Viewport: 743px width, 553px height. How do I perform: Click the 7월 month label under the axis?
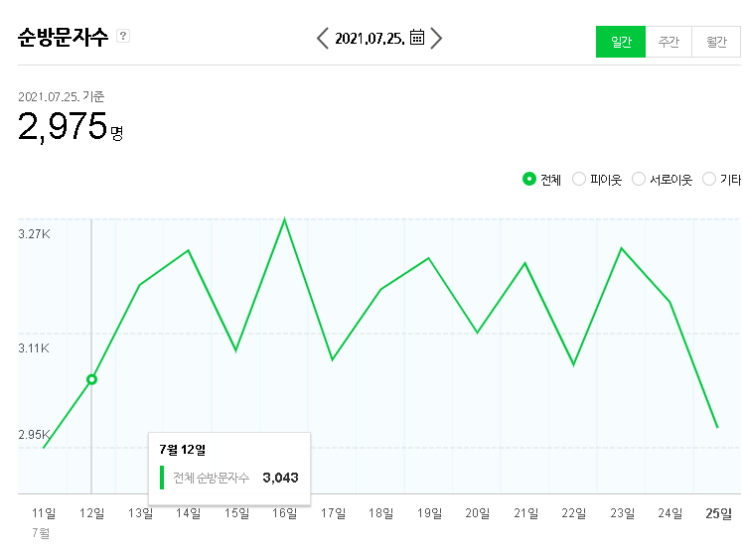41,533
